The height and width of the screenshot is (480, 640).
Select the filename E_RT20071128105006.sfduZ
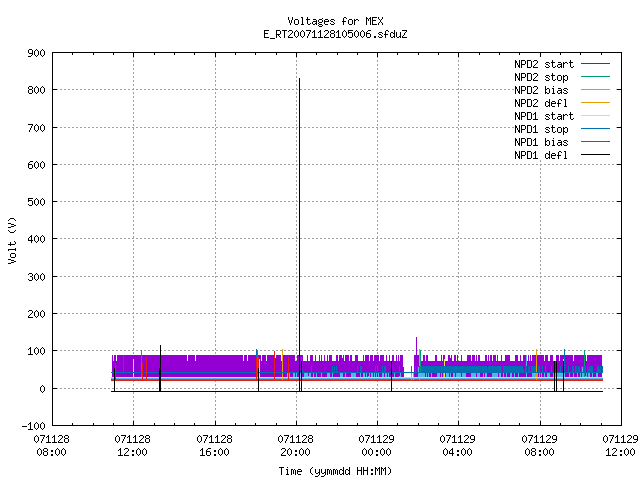(x=335, y=34)
